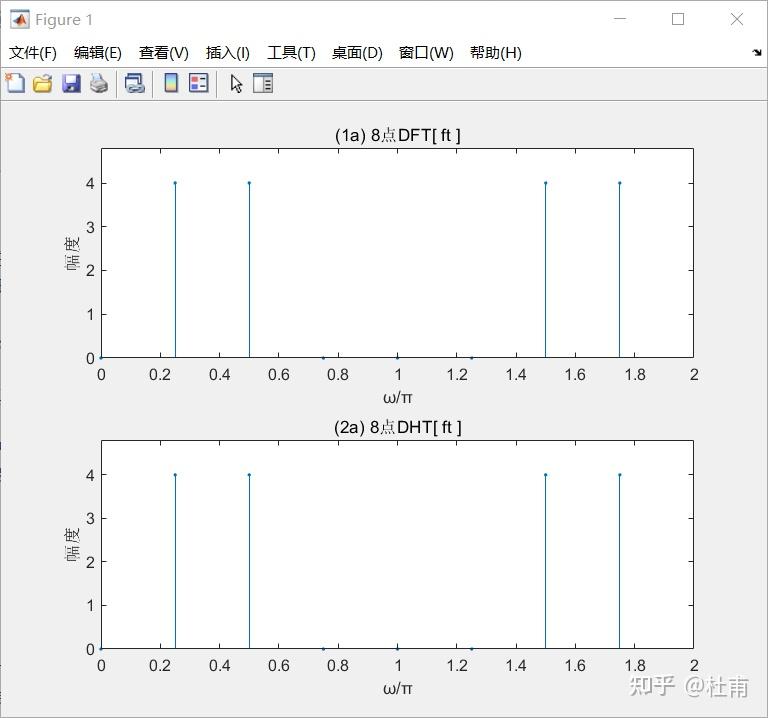Click DFT stem marker at 0.5

[249, 183]
